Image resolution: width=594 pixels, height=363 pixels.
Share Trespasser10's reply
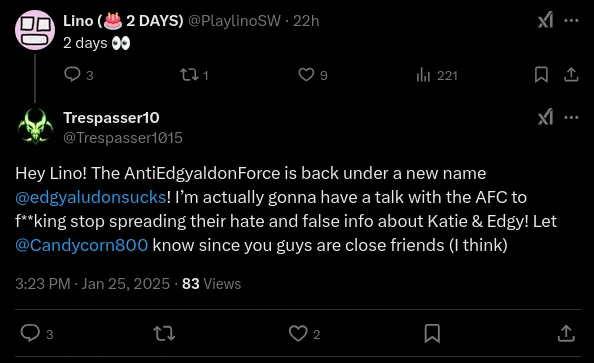coord(566,333)
